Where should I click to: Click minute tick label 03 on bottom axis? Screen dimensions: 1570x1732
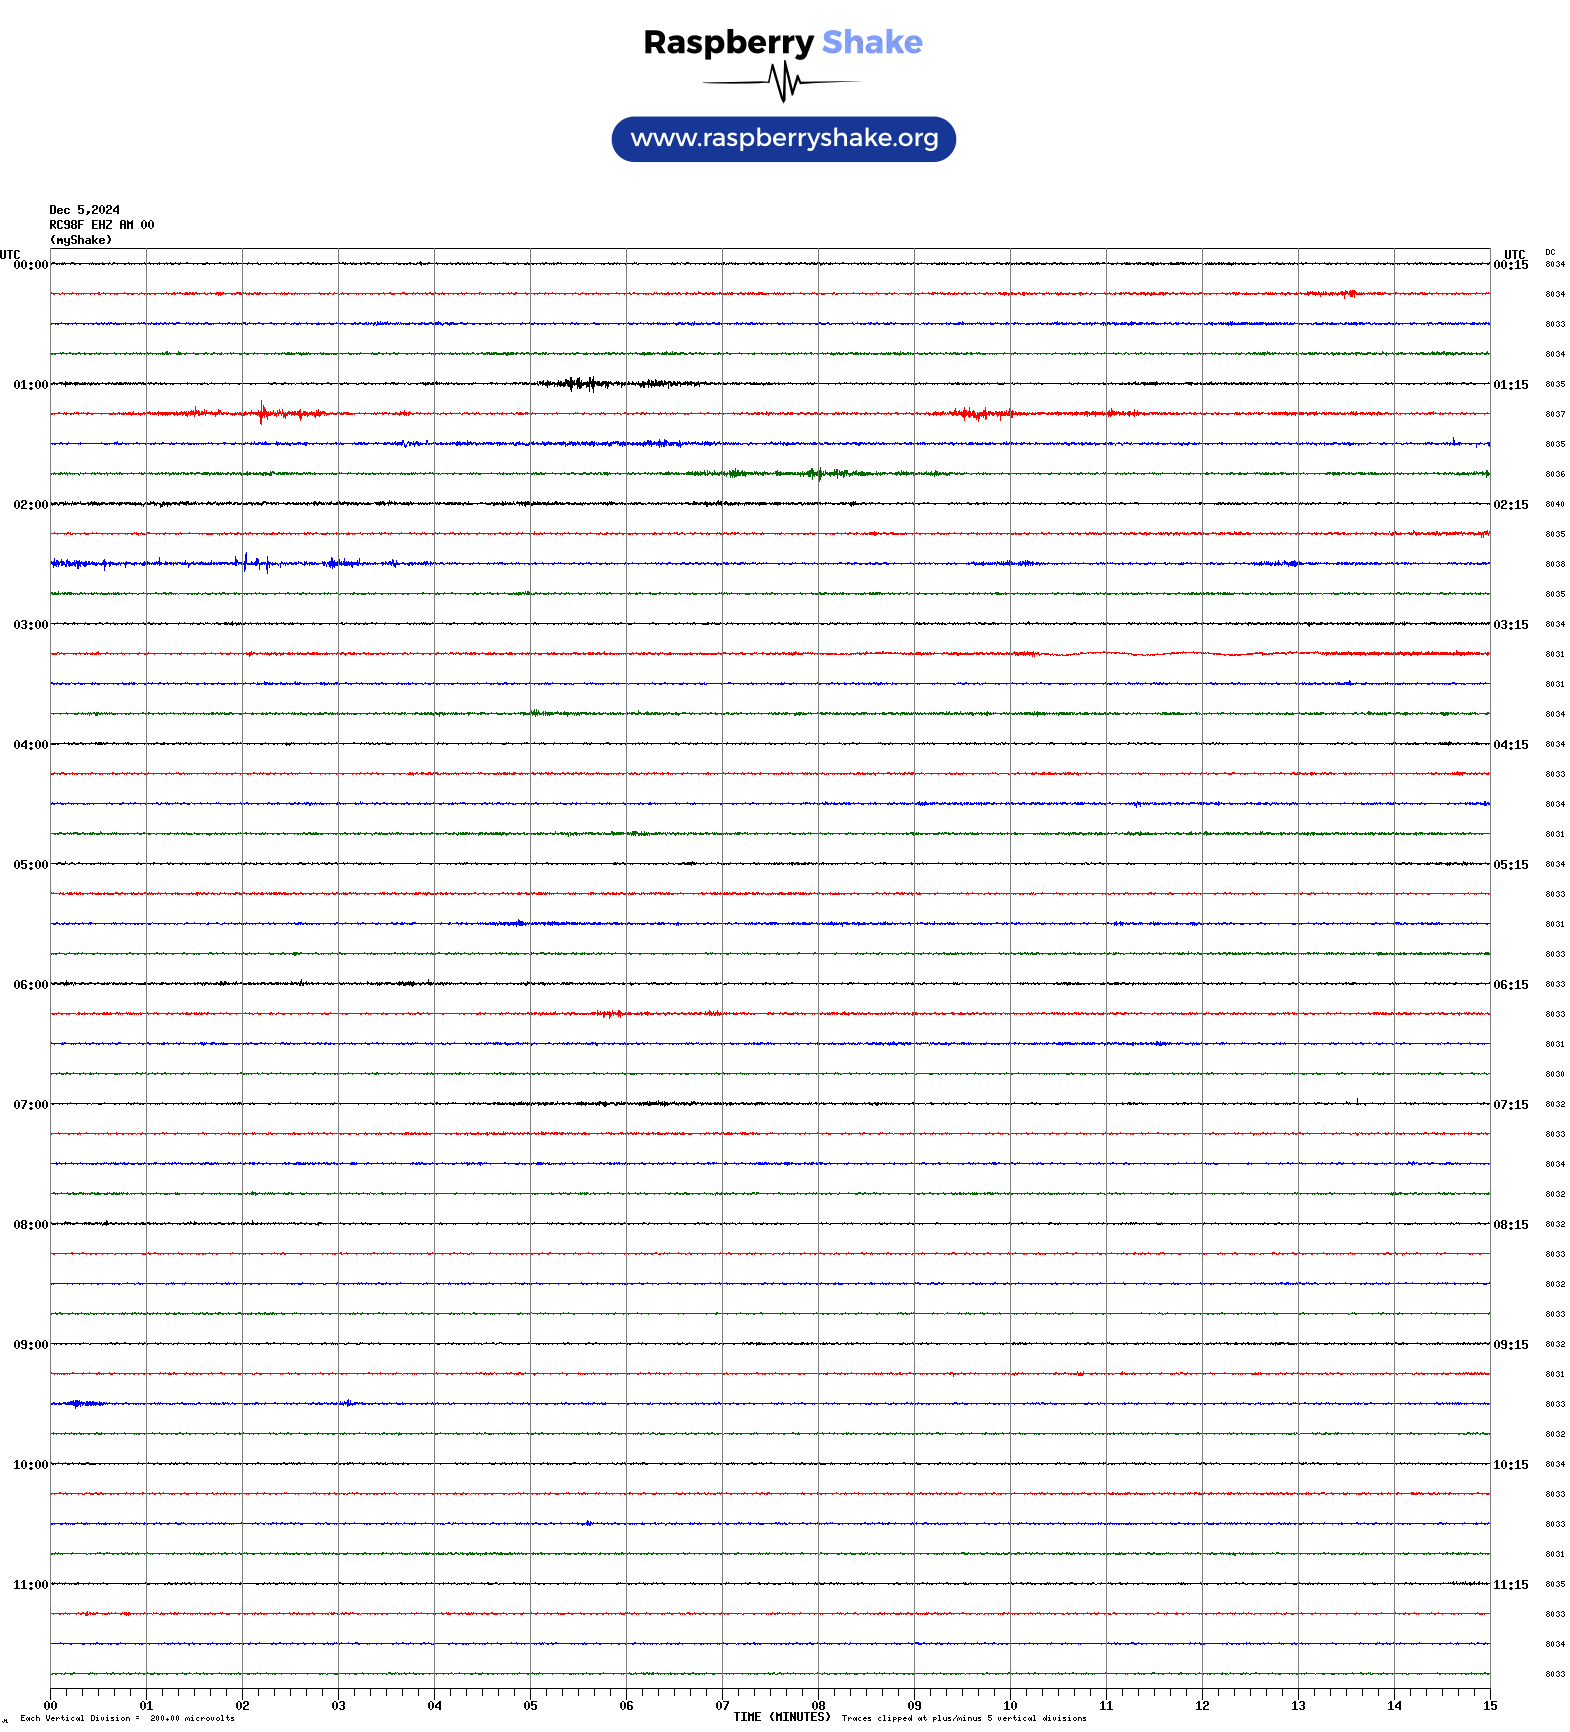click(x=338, y=1706)
